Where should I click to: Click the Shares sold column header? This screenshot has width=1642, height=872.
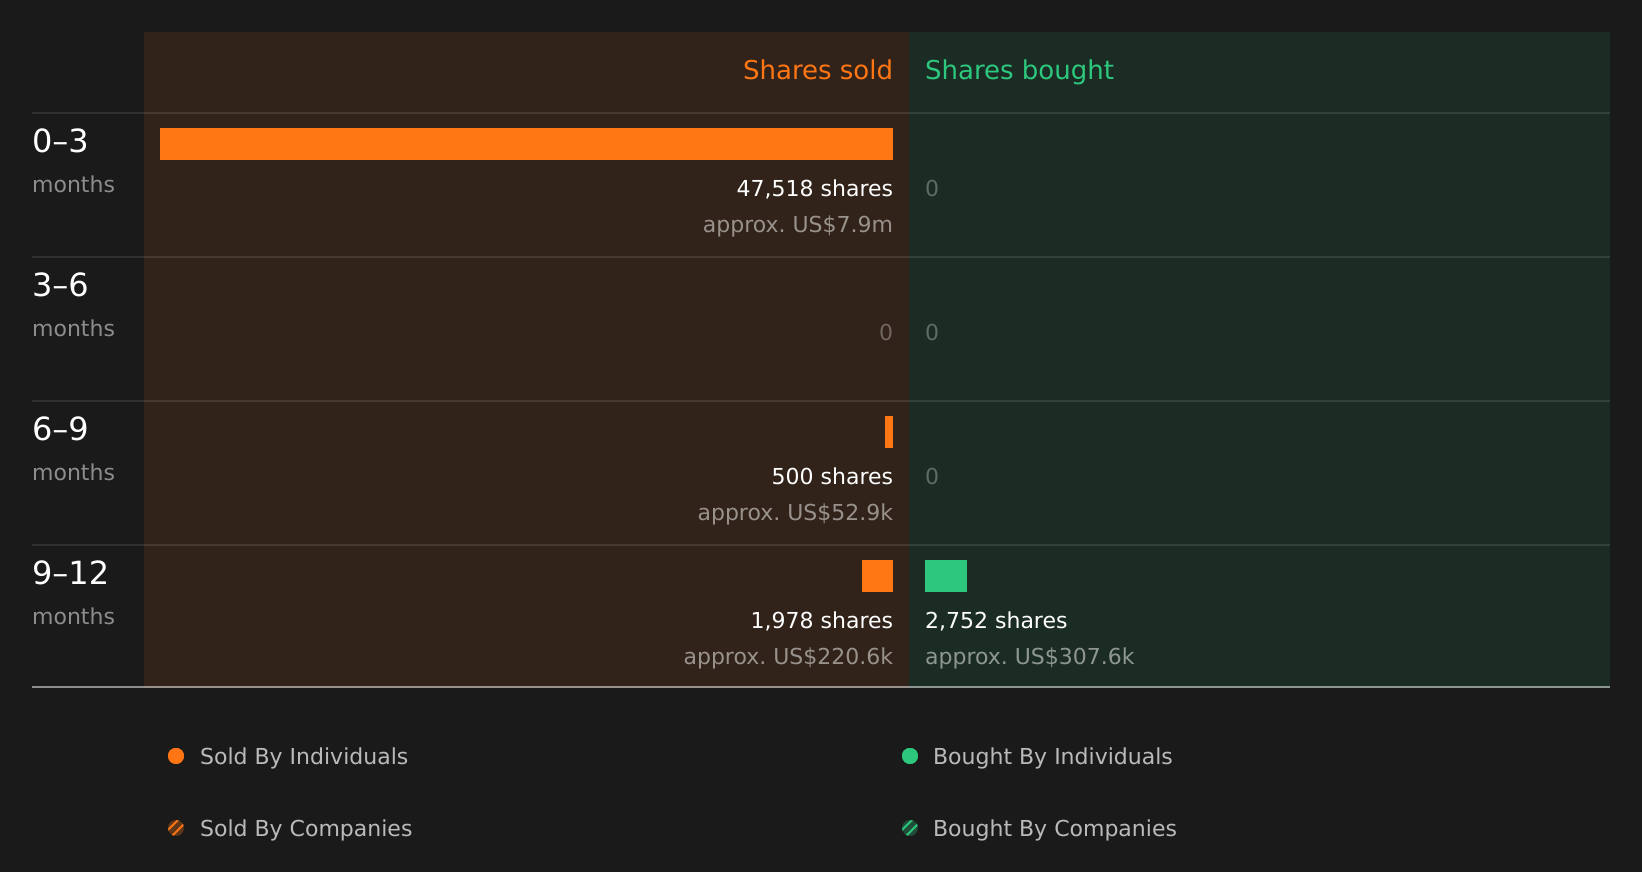tap(817, 70)
